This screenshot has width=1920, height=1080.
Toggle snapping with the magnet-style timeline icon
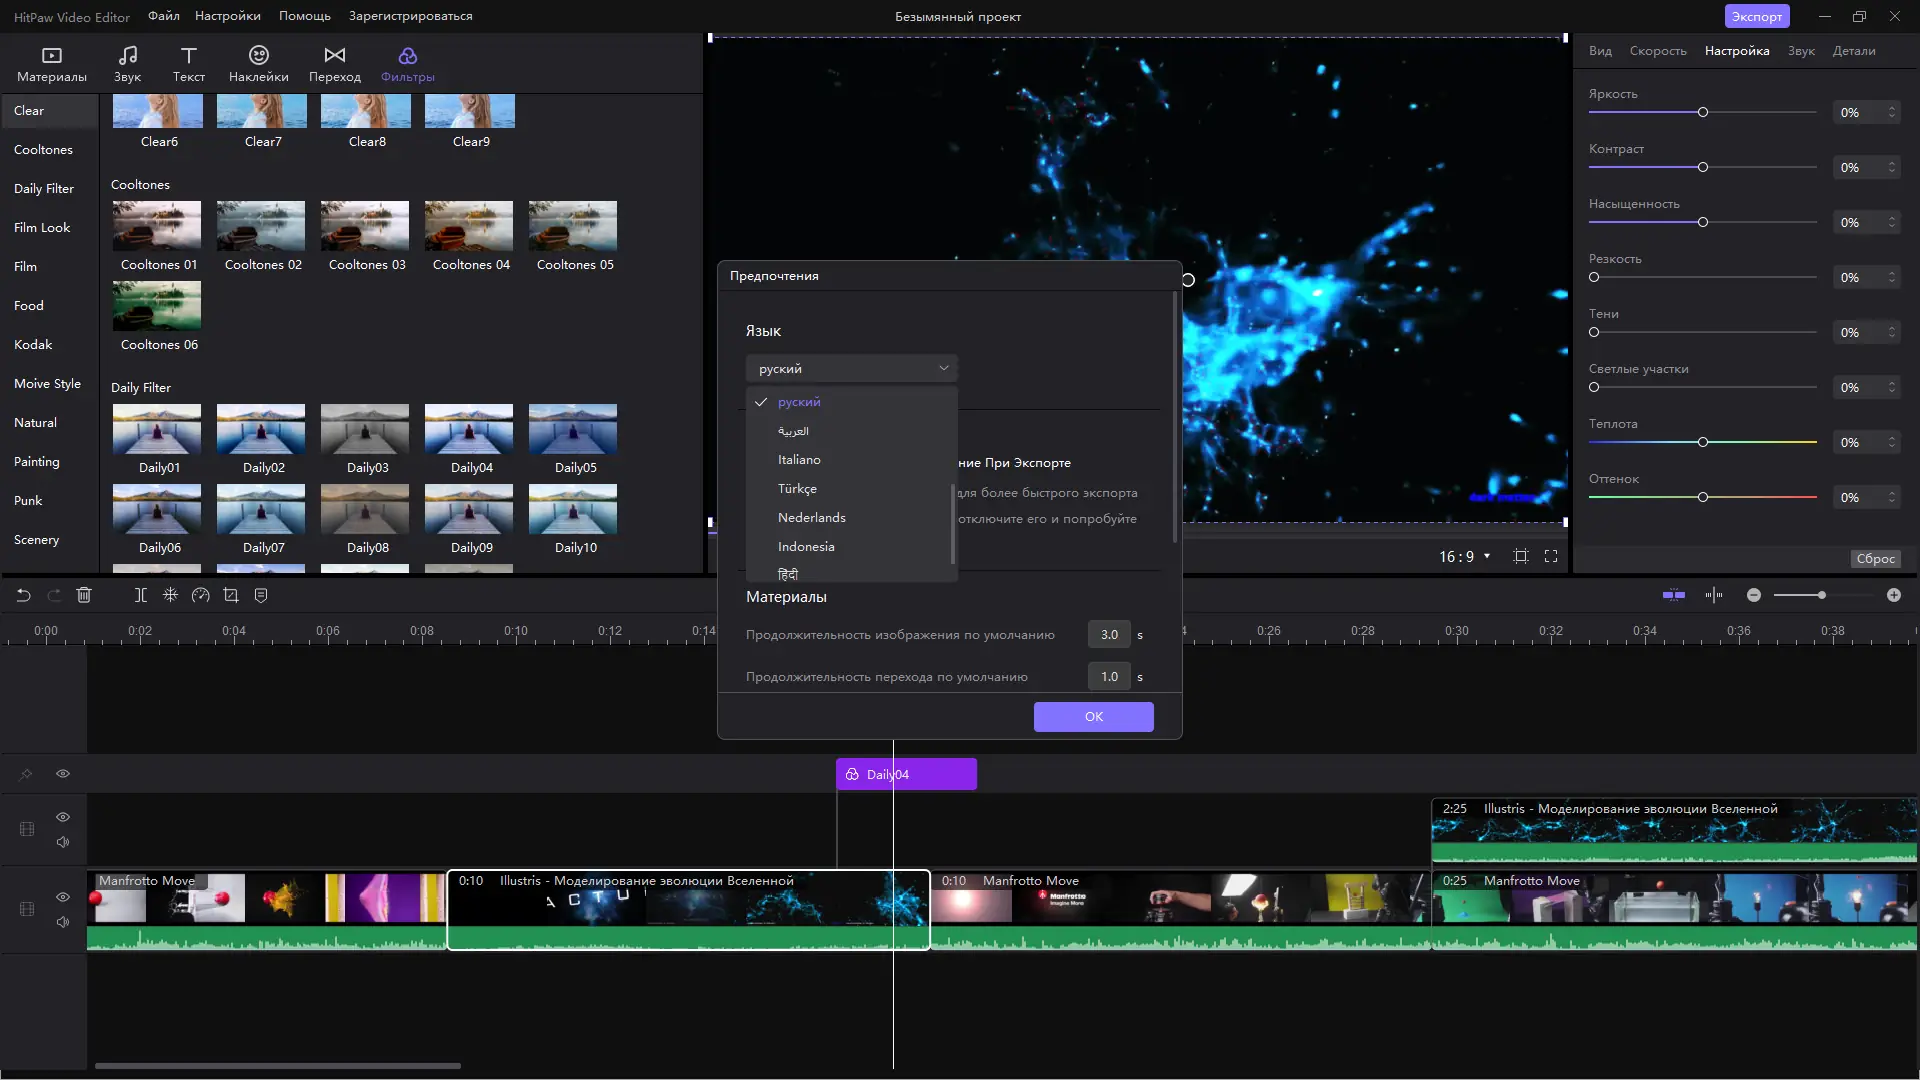click(170, 595)
